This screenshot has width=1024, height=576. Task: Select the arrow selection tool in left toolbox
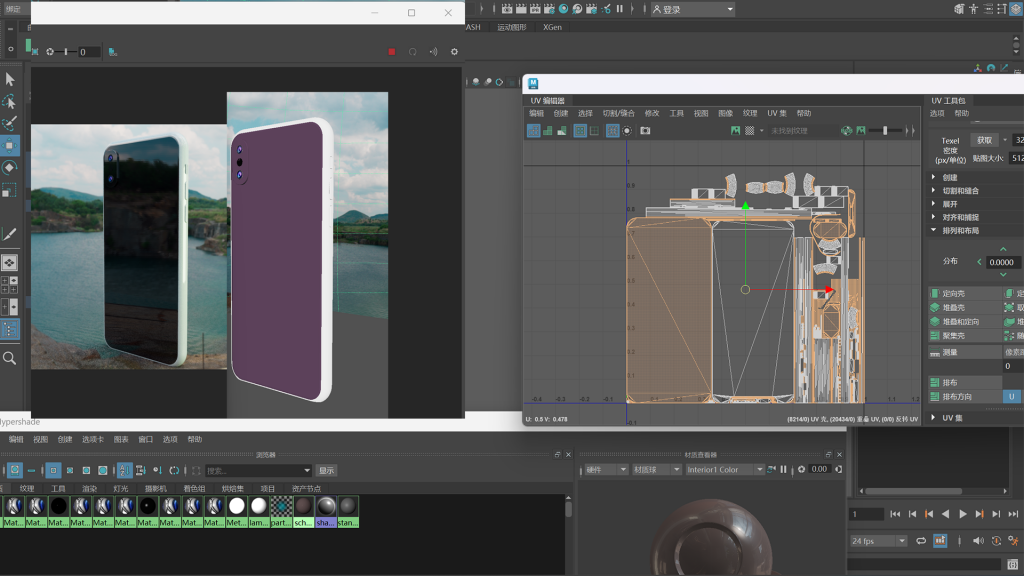(x=10, y=79)
